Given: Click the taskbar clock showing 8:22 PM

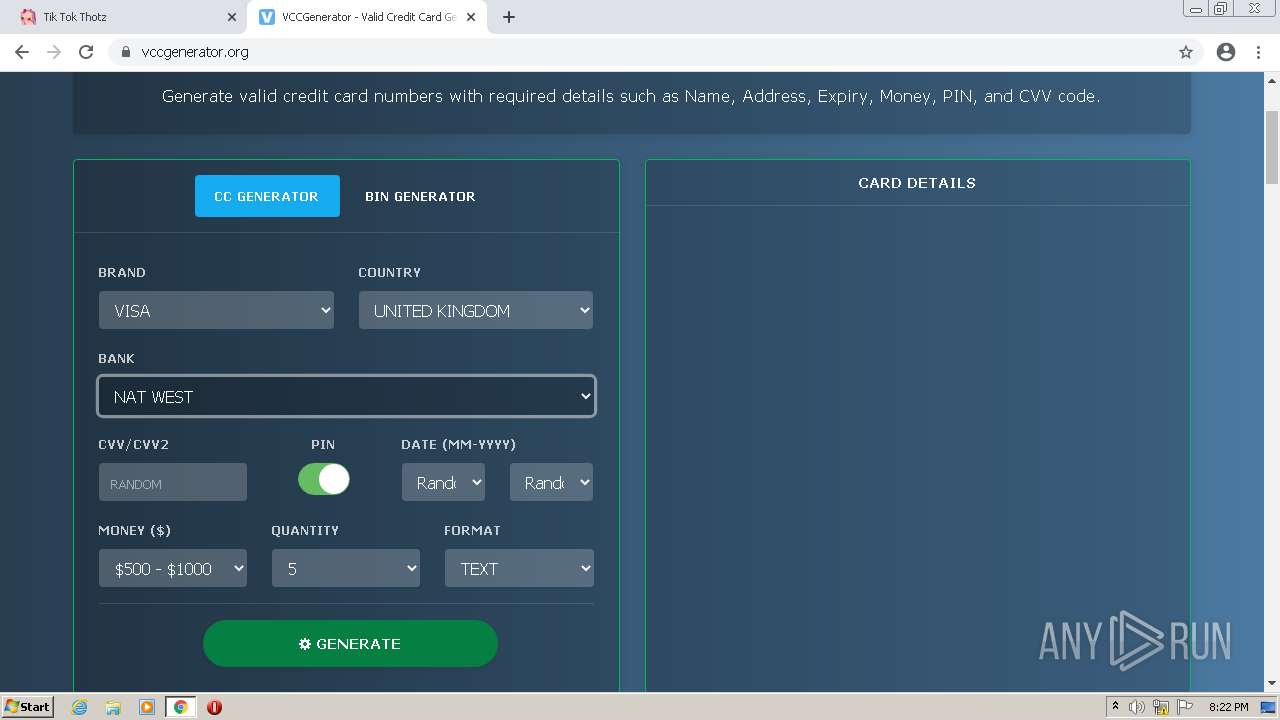Looking at the screenshot, I should 1228,707.
